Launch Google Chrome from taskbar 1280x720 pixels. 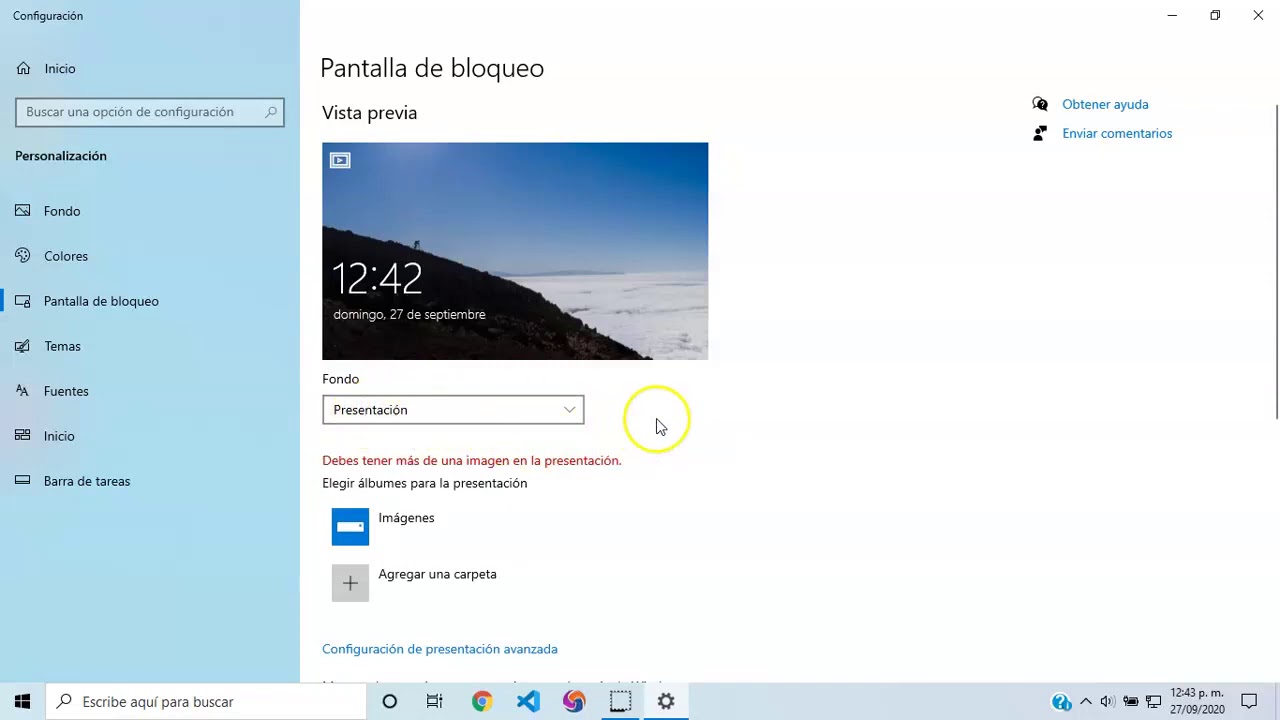coord(482,702)
